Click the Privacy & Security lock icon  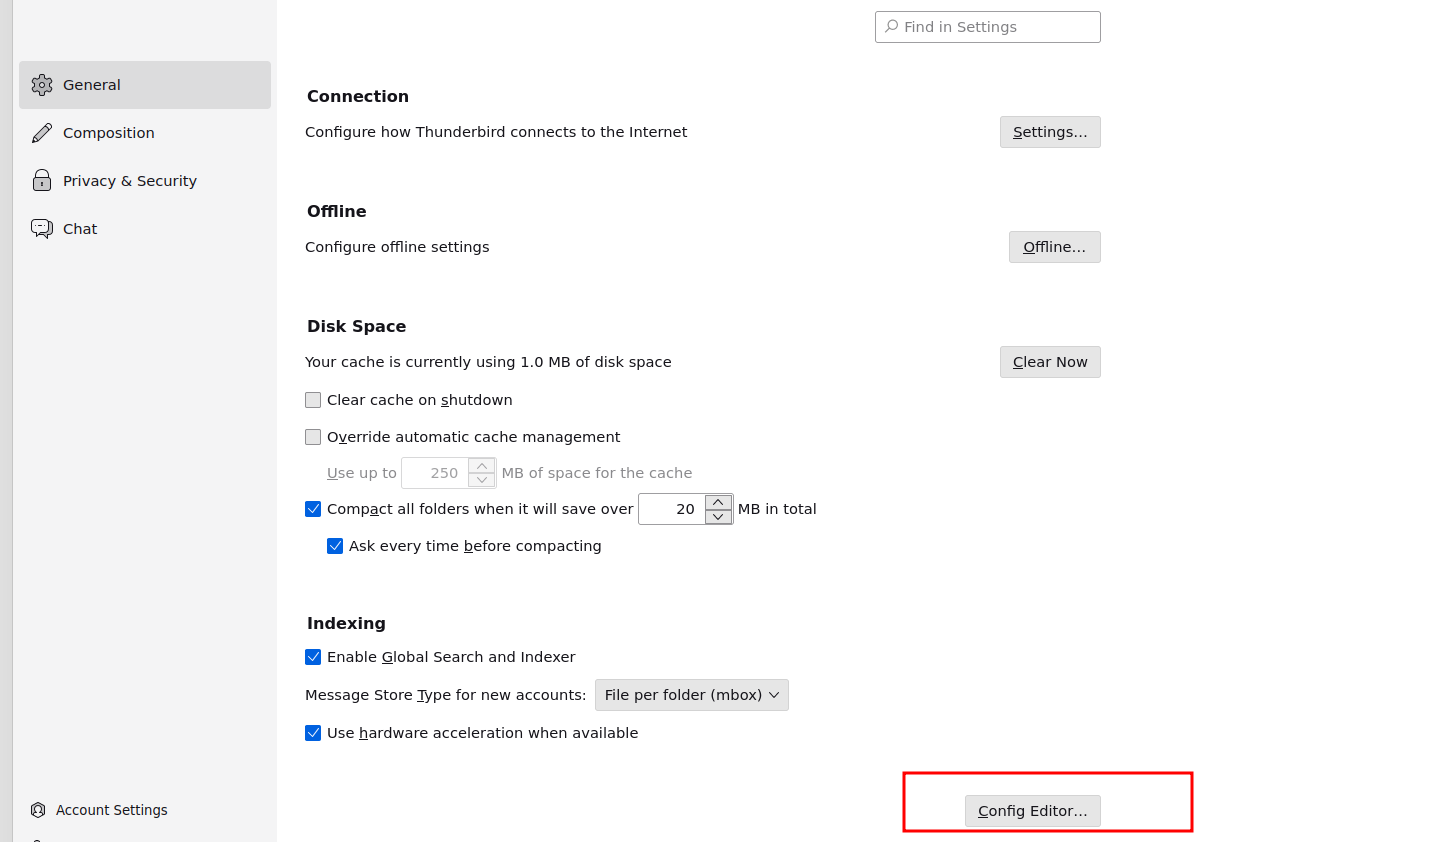click(42, 181)
